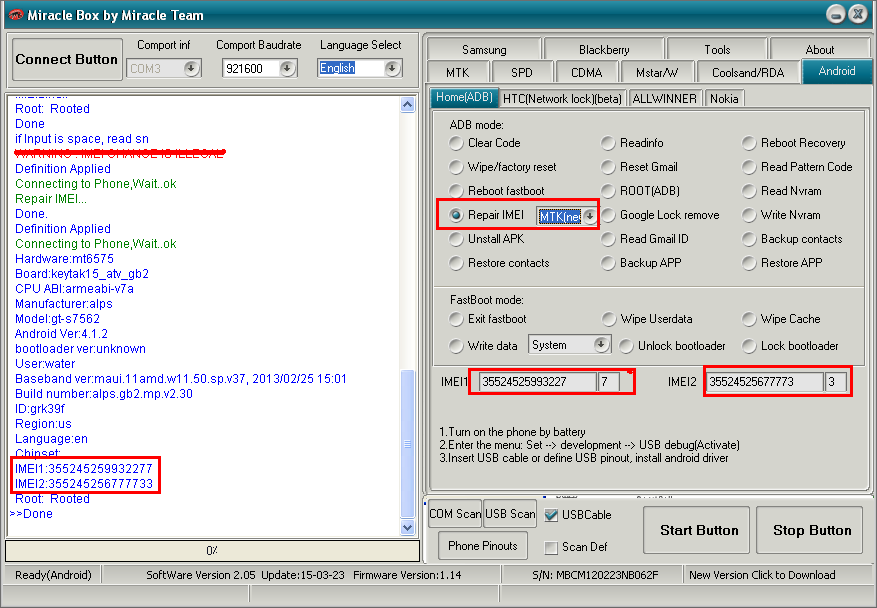
Task: Select the Clear Code radio option
Action: 485,143
